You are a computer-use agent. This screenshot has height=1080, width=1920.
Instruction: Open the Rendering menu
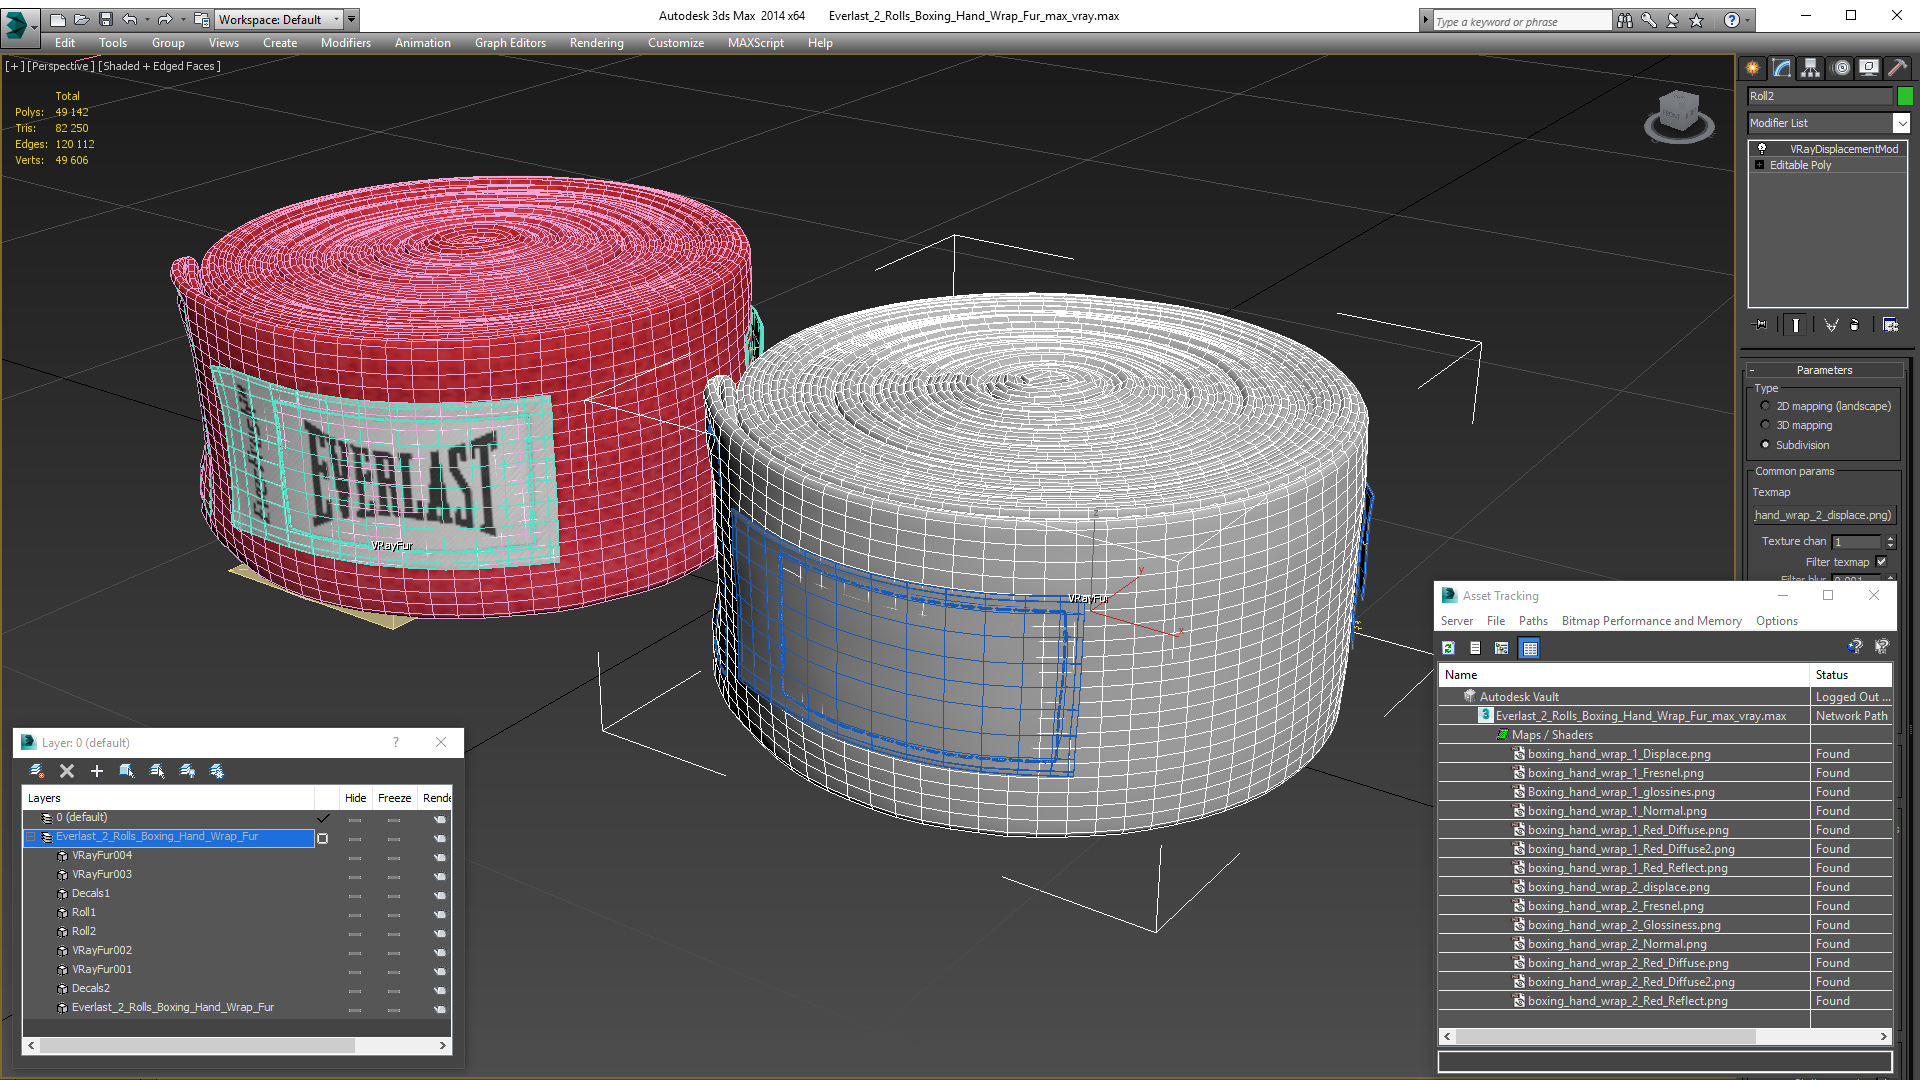596,43
